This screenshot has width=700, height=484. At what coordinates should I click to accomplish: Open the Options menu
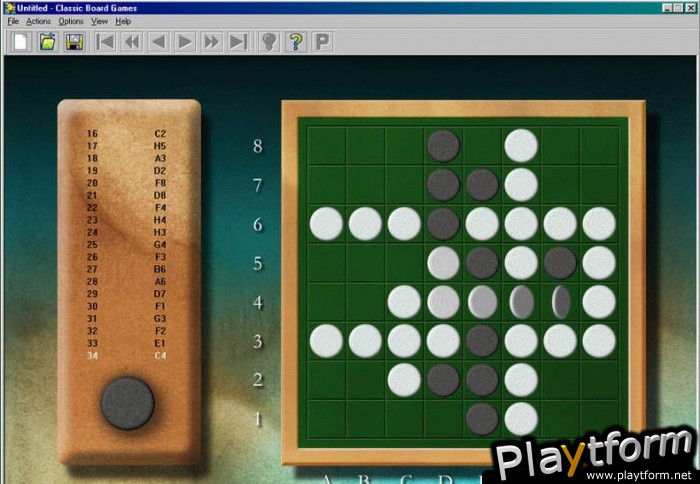[x=71, y=21]
